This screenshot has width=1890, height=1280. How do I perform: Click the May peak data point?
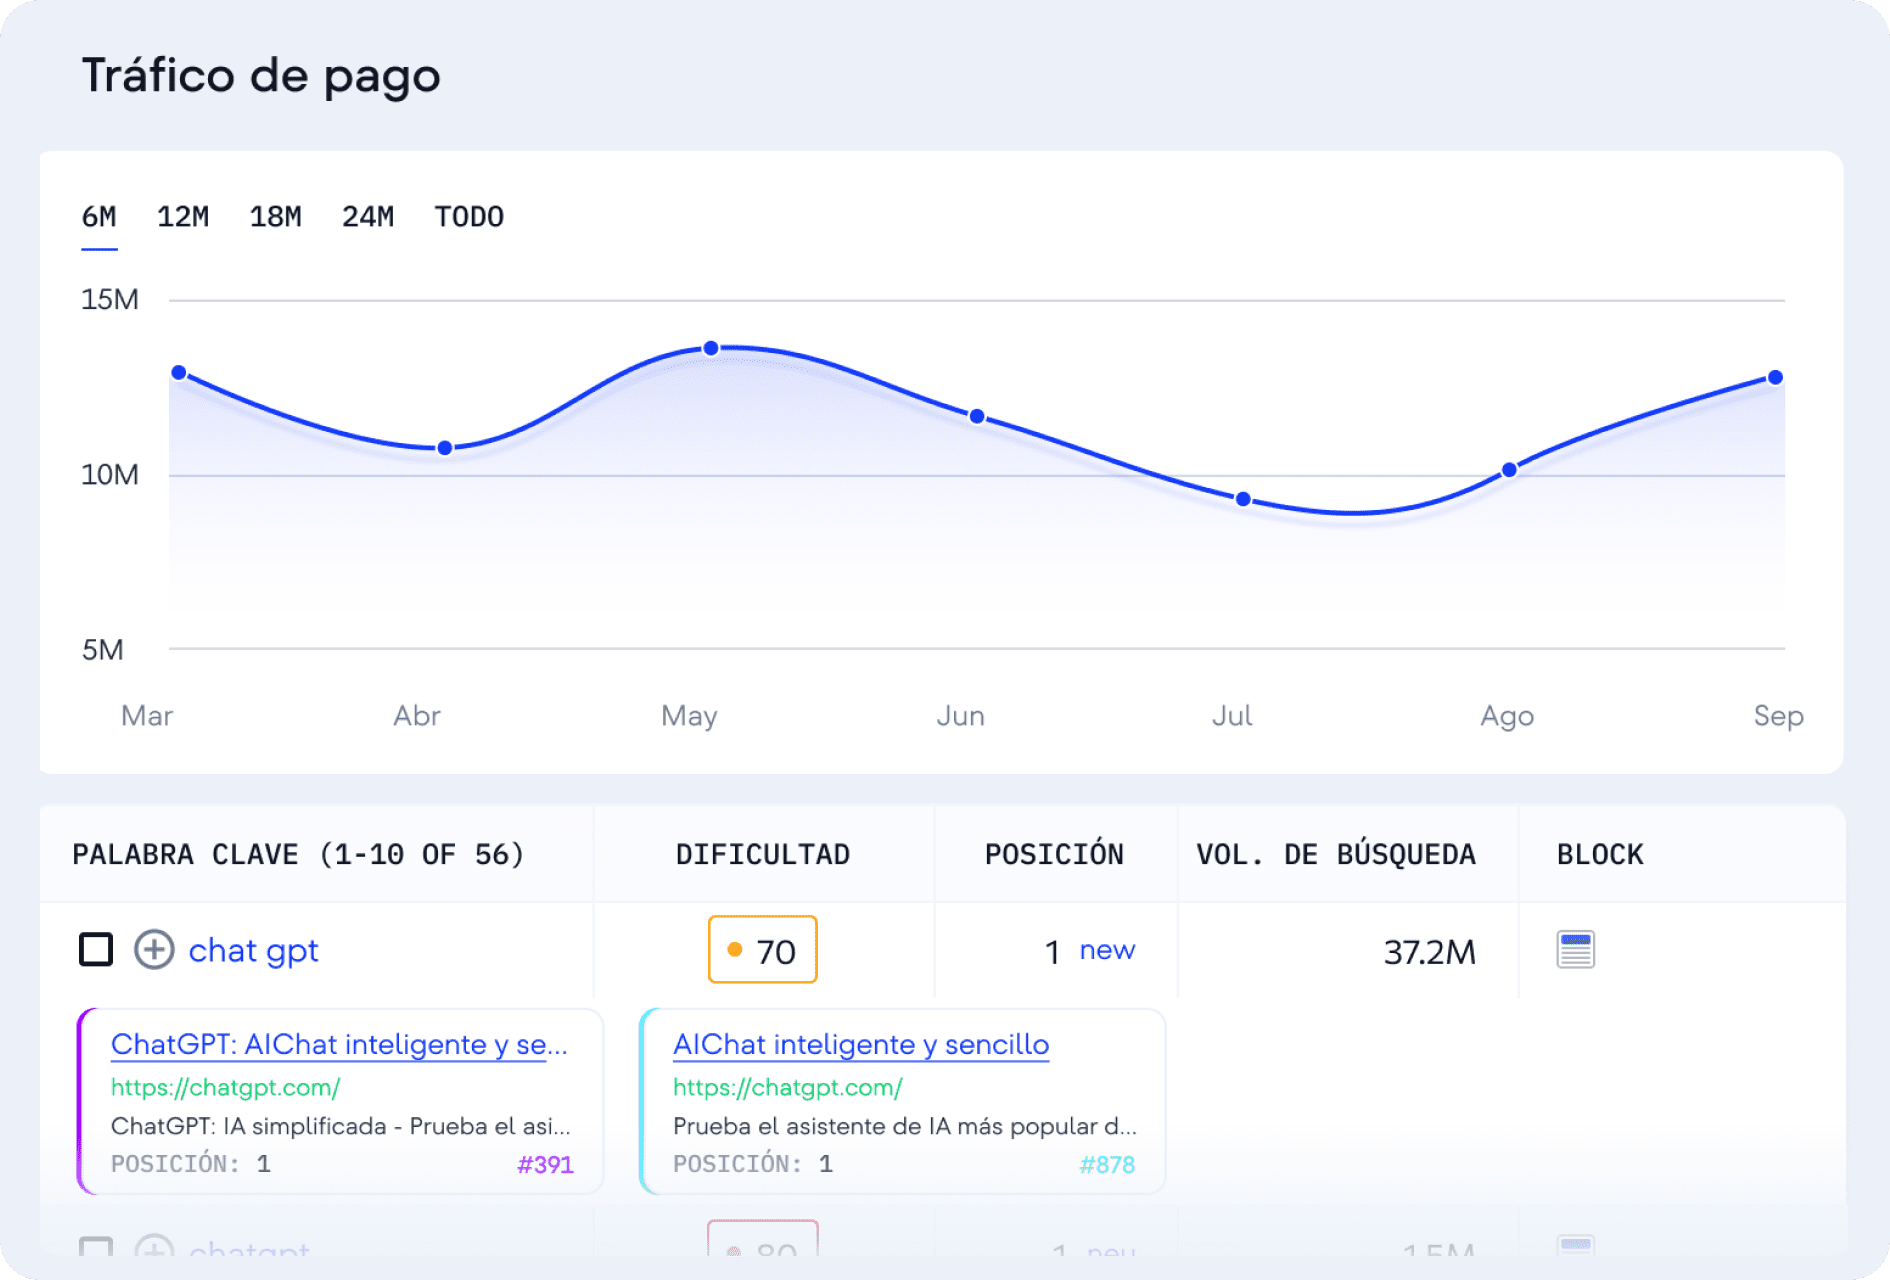pos(711,349)
